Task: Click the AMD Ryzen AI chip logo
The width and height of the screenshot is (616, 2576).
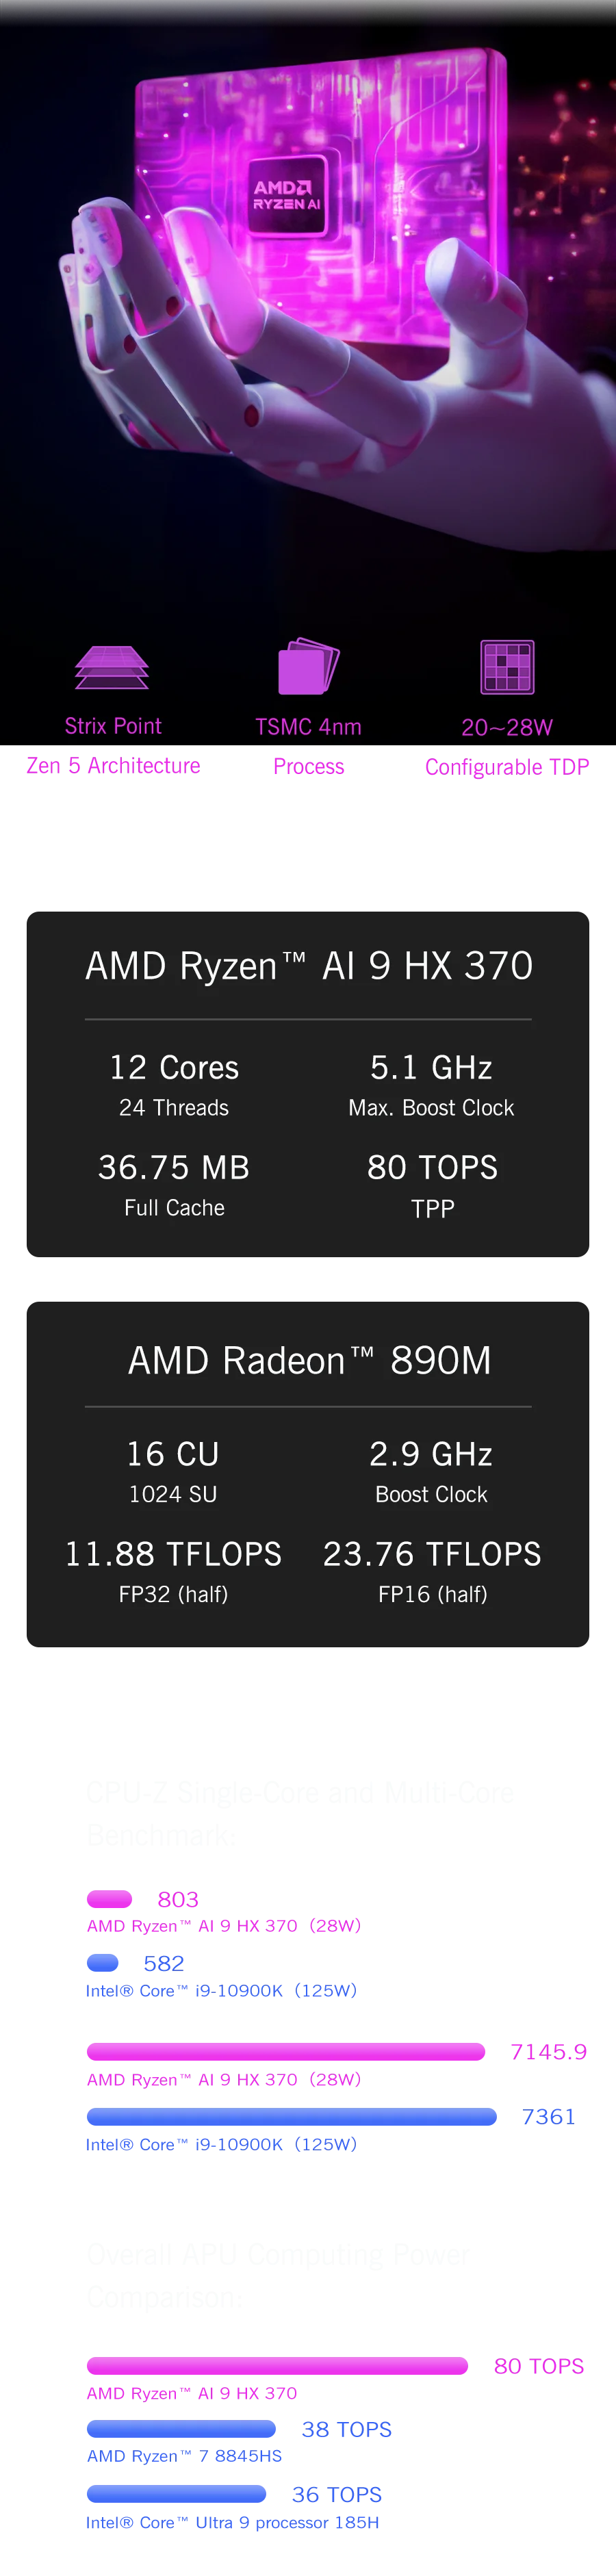Action: [287, 195]
